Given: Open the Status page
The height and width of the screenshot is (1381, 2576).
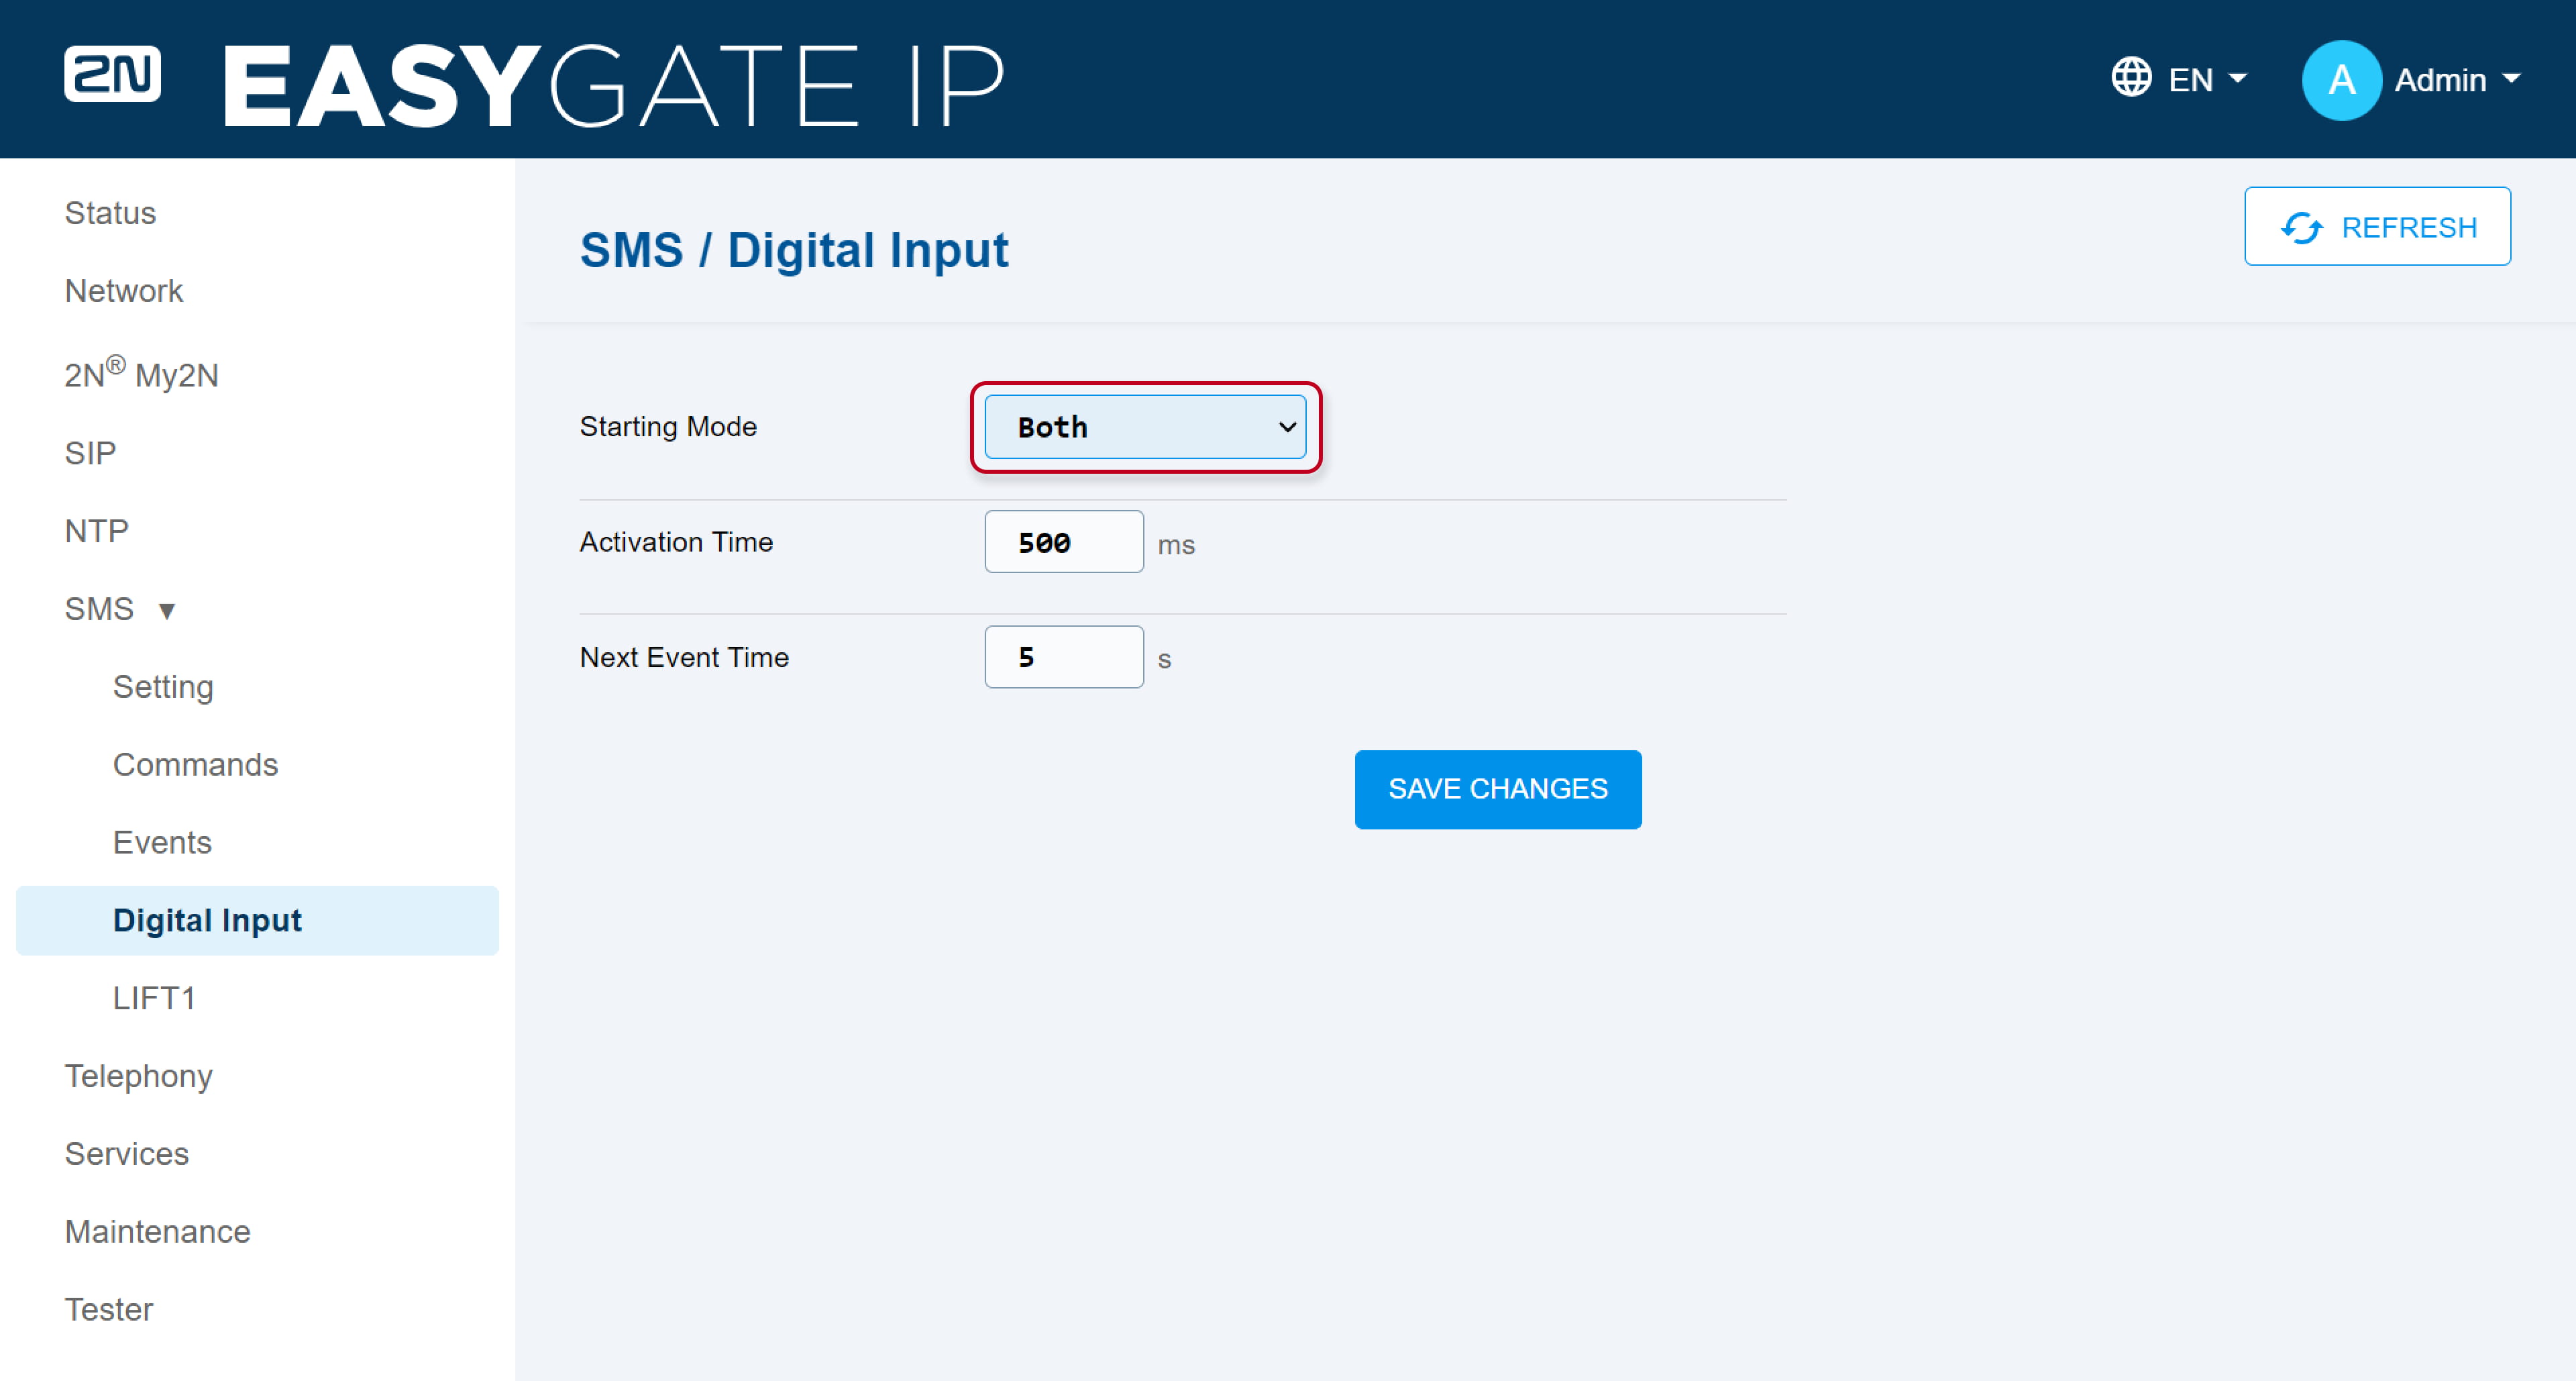Looking at the screenshot, I should pyautogui.click(x=110, y=213).
